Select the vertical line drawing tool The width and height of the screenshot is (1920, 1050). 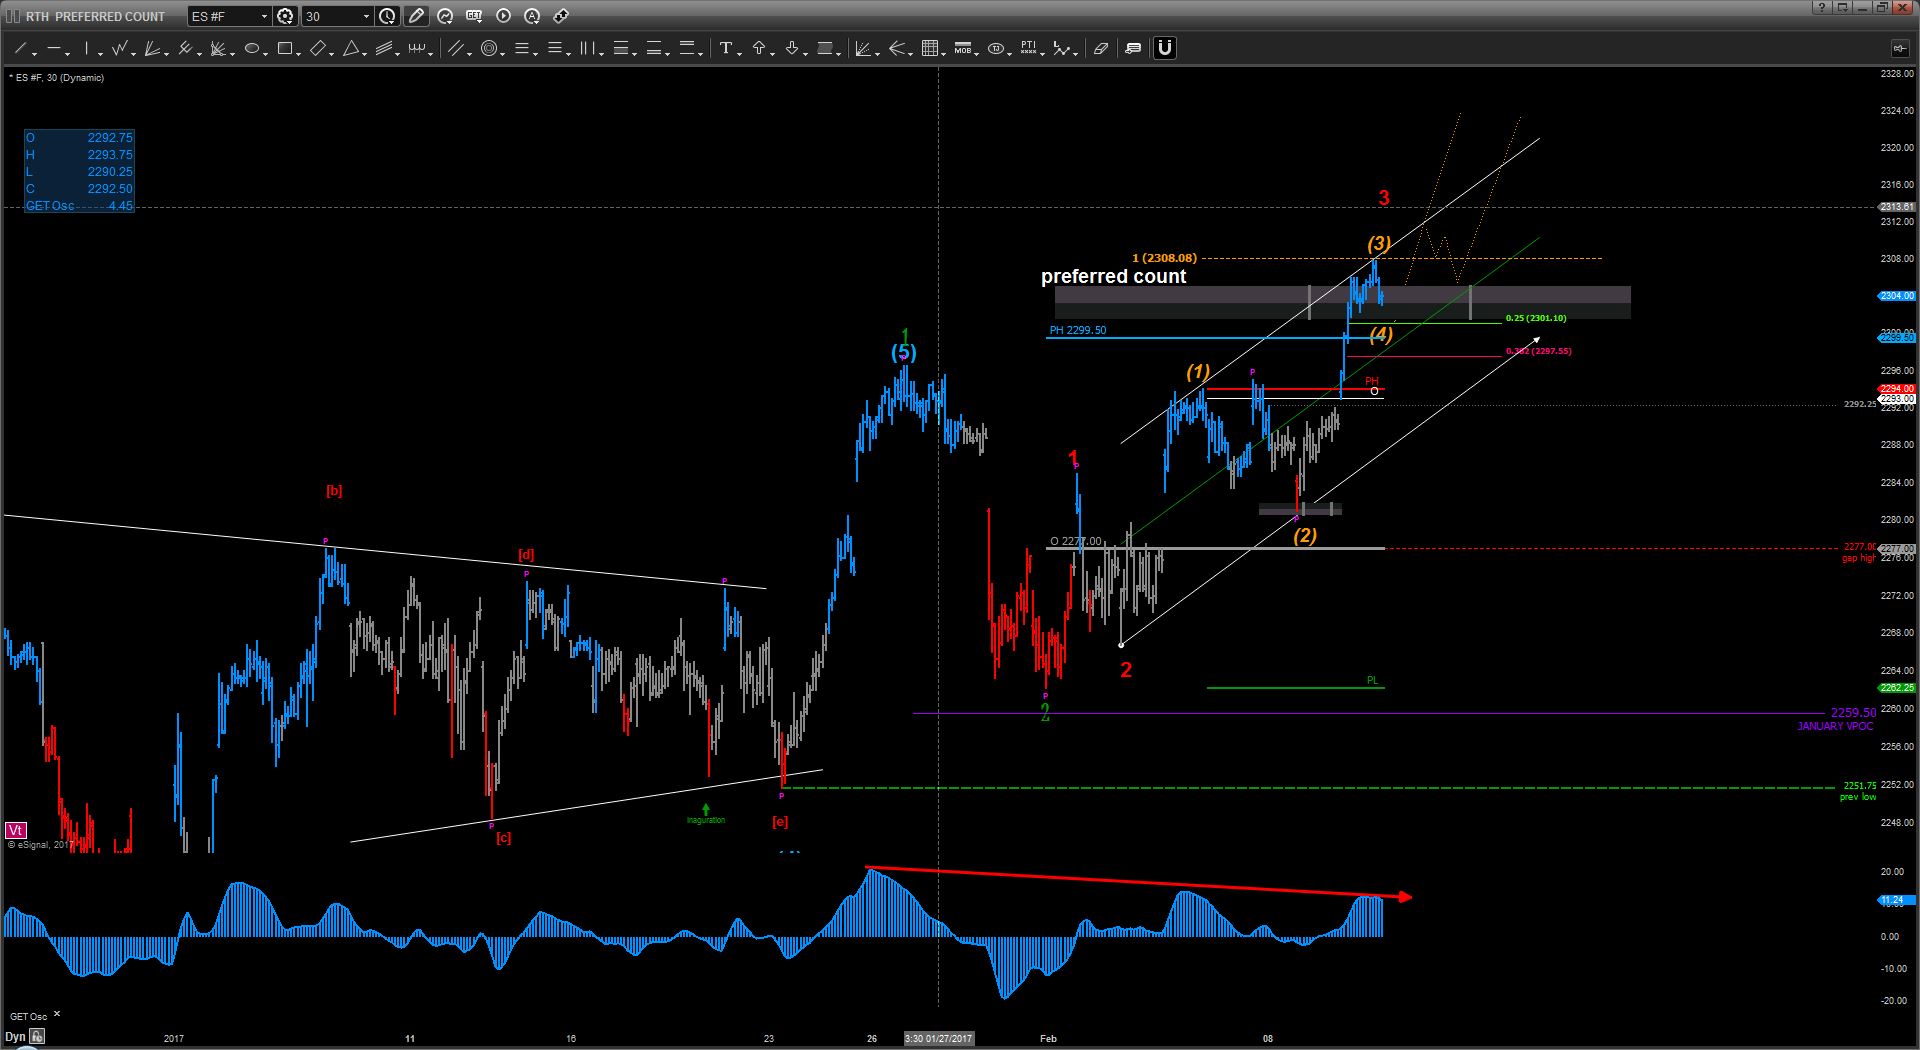(87, 48)
